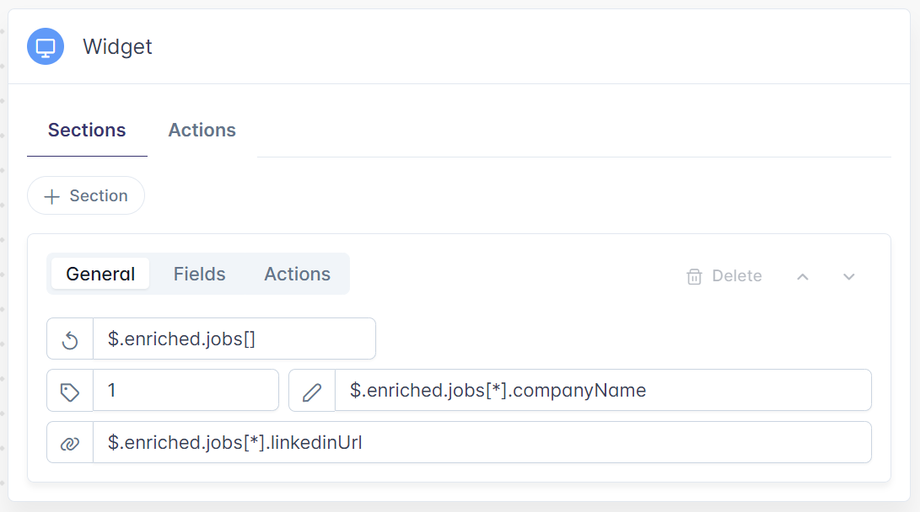Open the section's Actions tab next to Fields
This screenshot has height=512, width=920.
(x=297, y=274)
